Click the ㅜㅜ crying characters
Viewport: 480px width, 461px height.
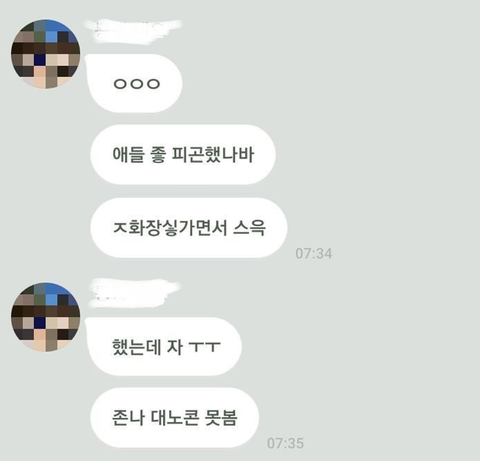click(x=204, y=347)
